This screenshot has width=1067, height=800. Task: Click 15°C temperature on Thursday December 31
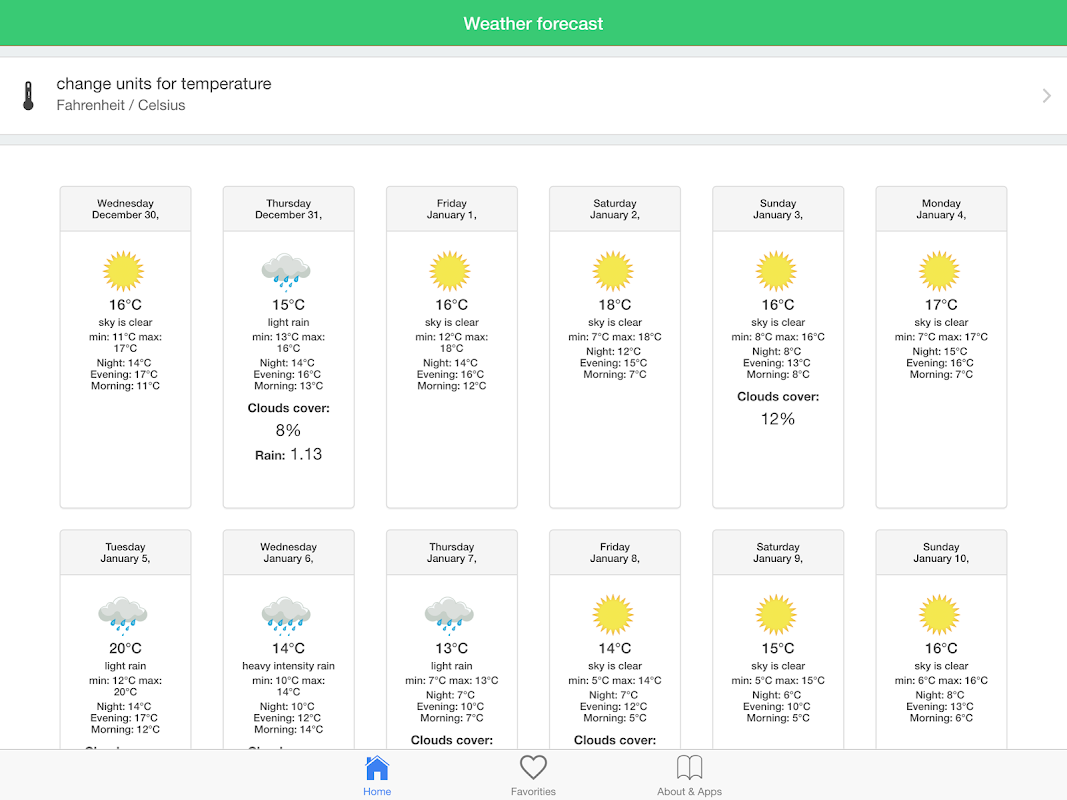(289, 305)
